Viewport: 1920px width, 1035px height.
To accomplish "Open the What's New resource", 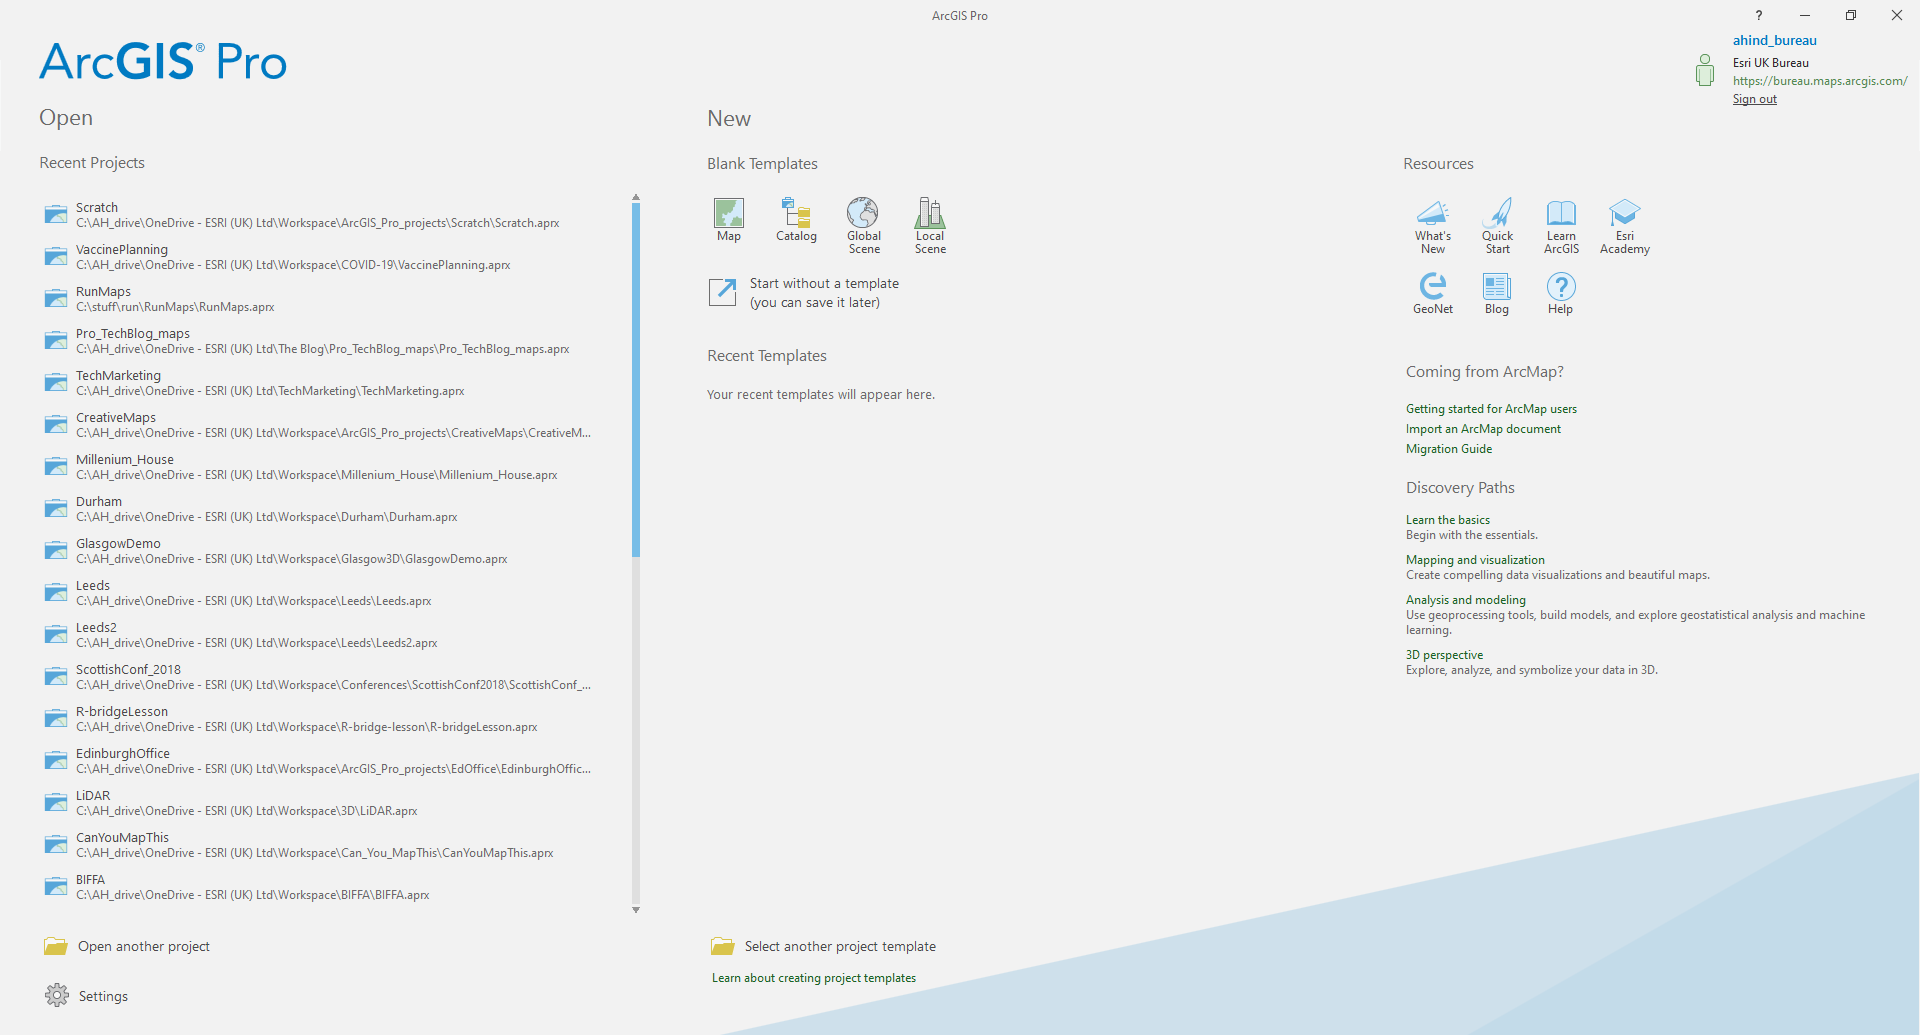I will pos(1433,226).
